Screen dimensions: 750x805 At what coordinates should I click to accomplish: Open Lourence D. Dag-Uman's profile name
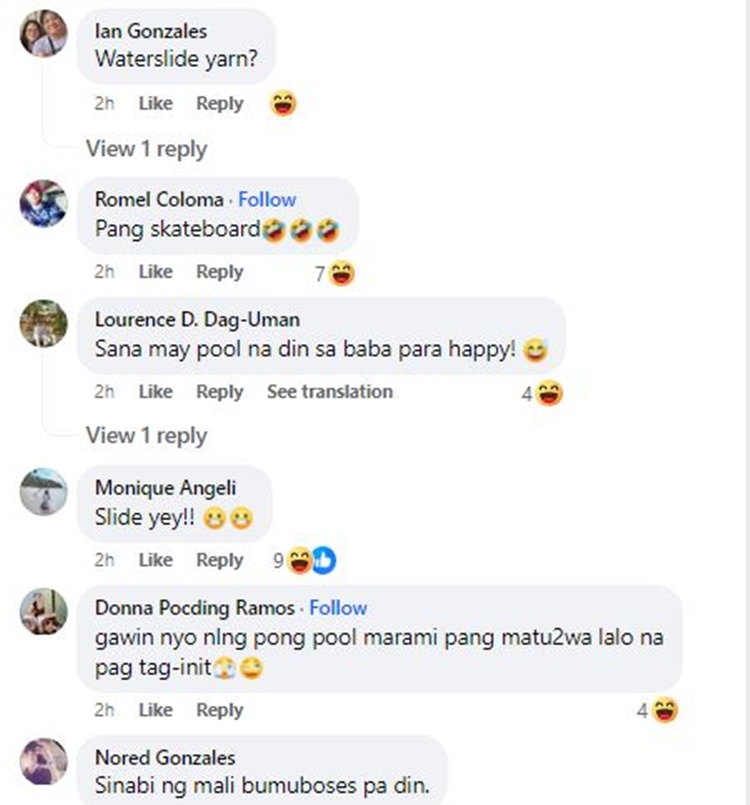tap(197, 319)
